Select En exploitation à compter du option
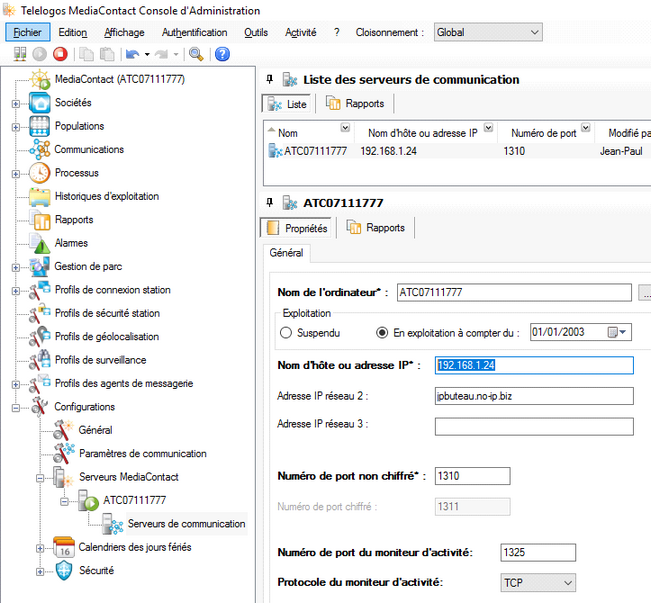The image size is (651, 603). click(382, 333)
